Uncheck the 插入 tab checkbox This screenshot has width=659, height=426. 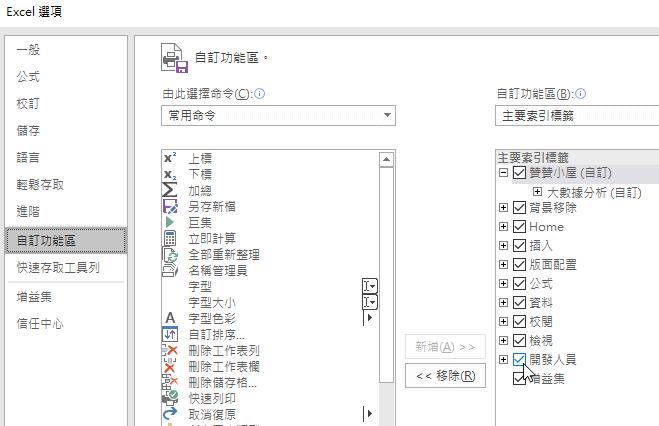pyautogui.click(x=519, y=245)
